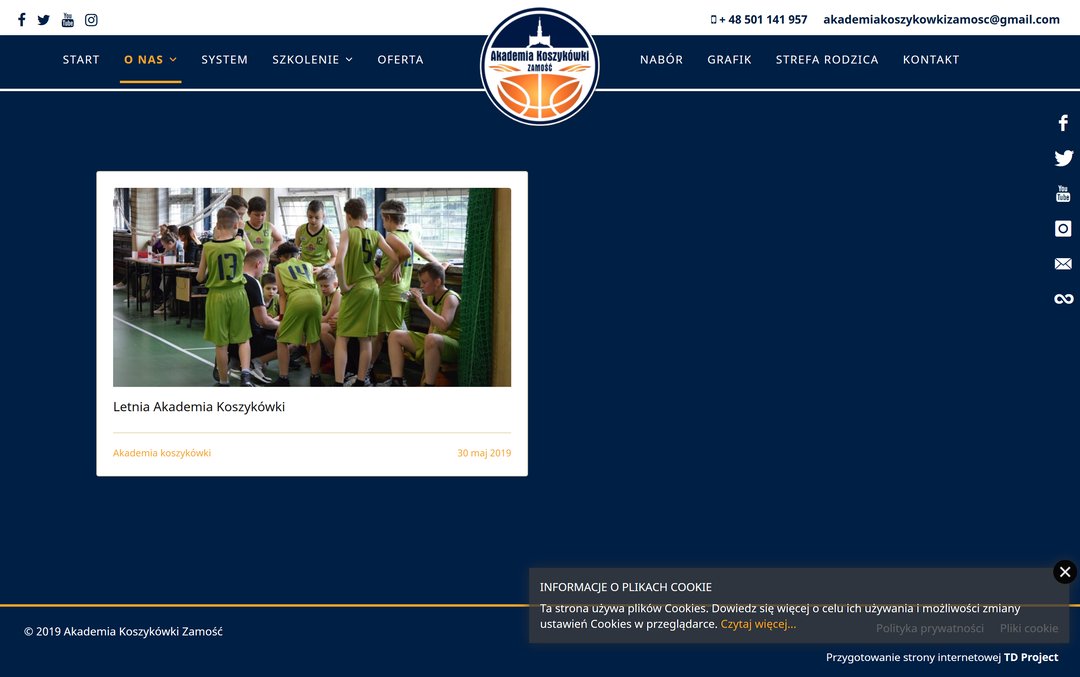Click the Czytaj więcej cookie link
1080x677 pixels.
(758, 624)
